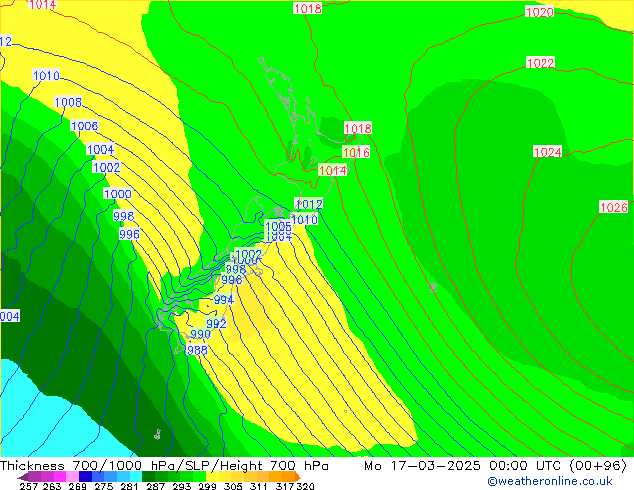Click the 1008 isobar label on left
Image resolution: width=634 pixels, height=490 pixels.
pyautogui.click(x=68, y=103)
